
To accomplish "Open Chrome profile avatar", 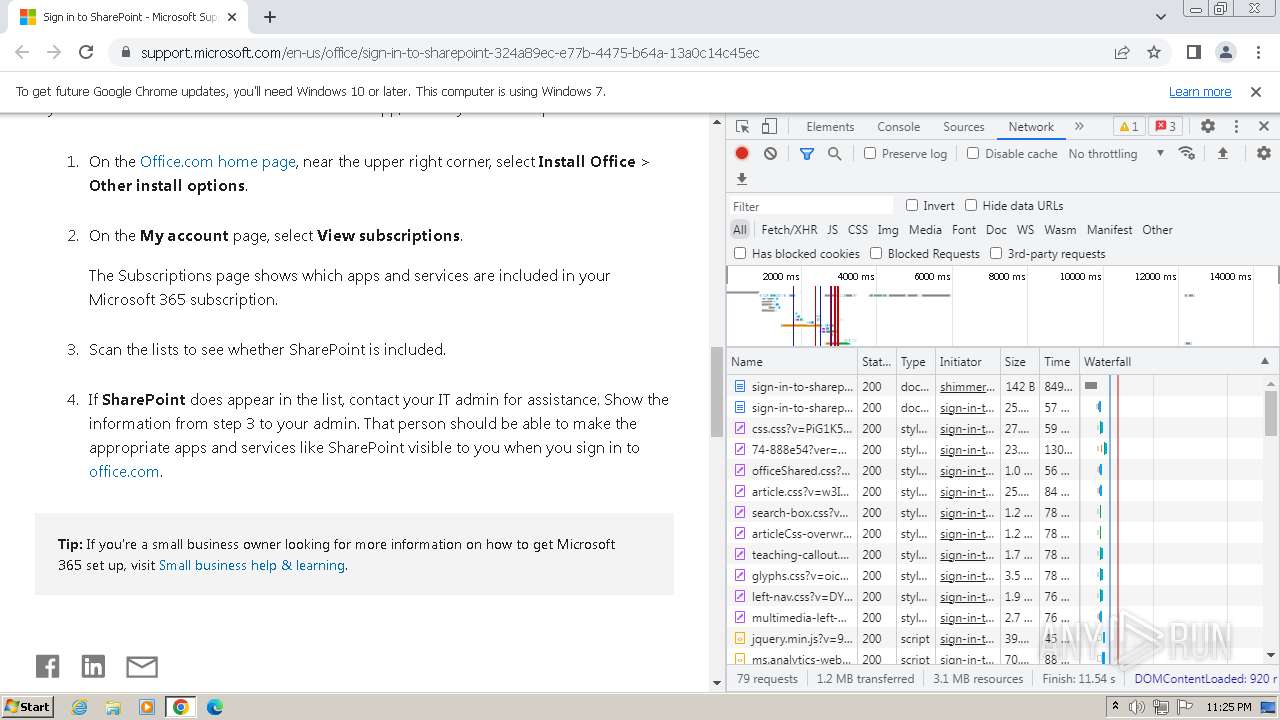I will pyautogui.click(x=1225, y=53).
